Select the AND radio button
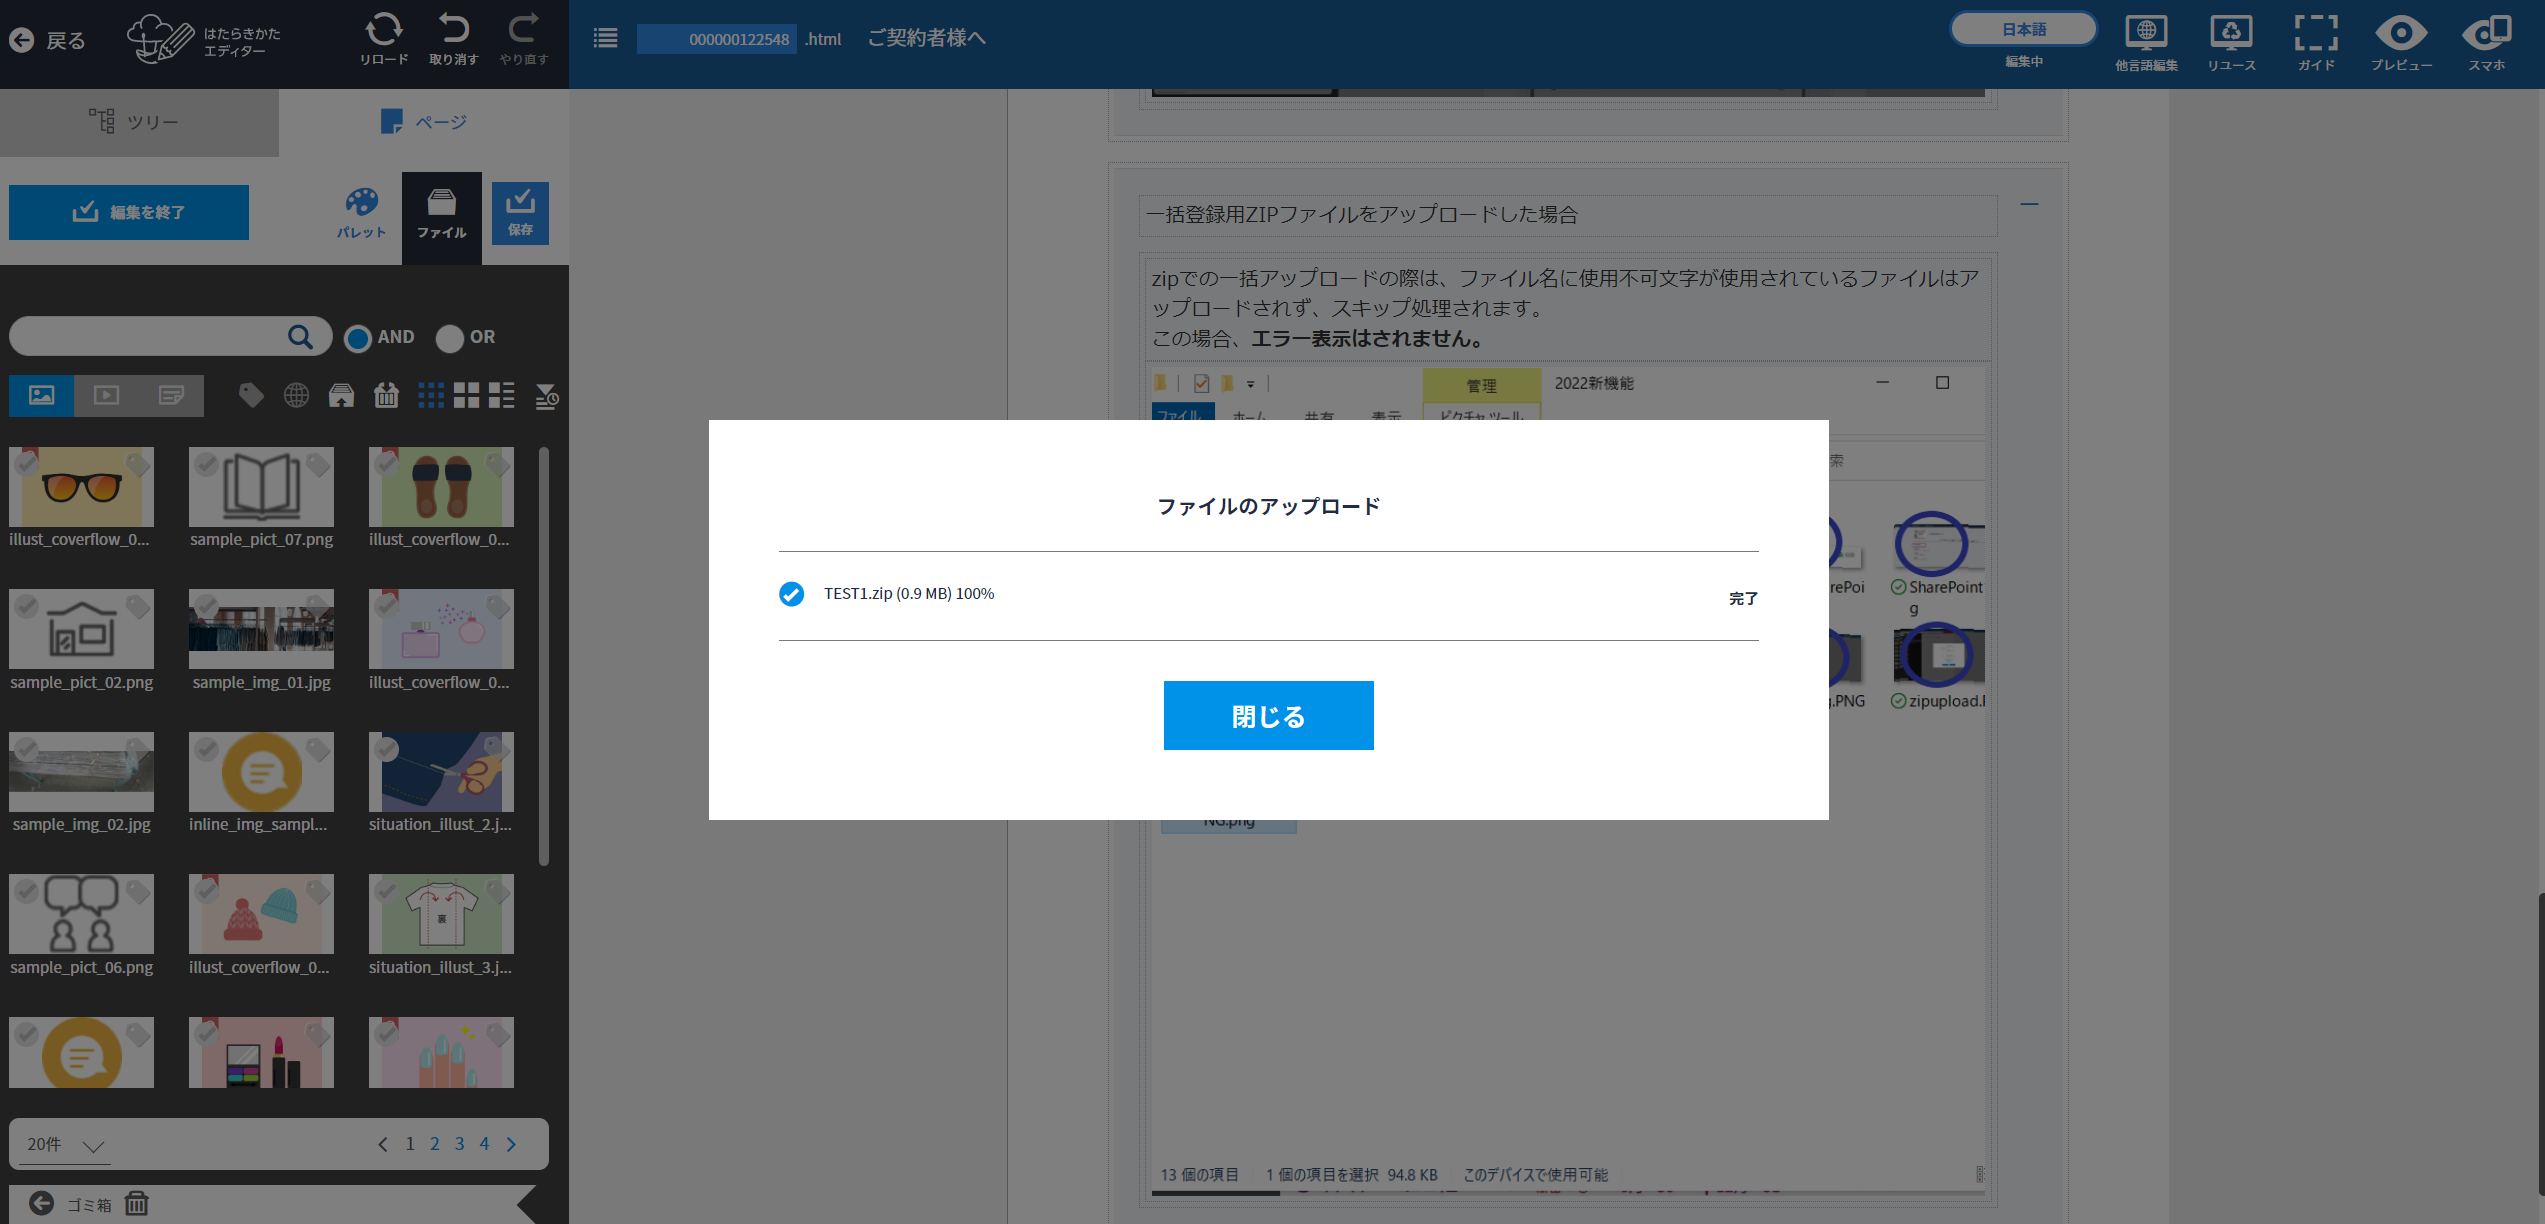The height and width of the screenshot is (1224, 2545). [358, 338]
